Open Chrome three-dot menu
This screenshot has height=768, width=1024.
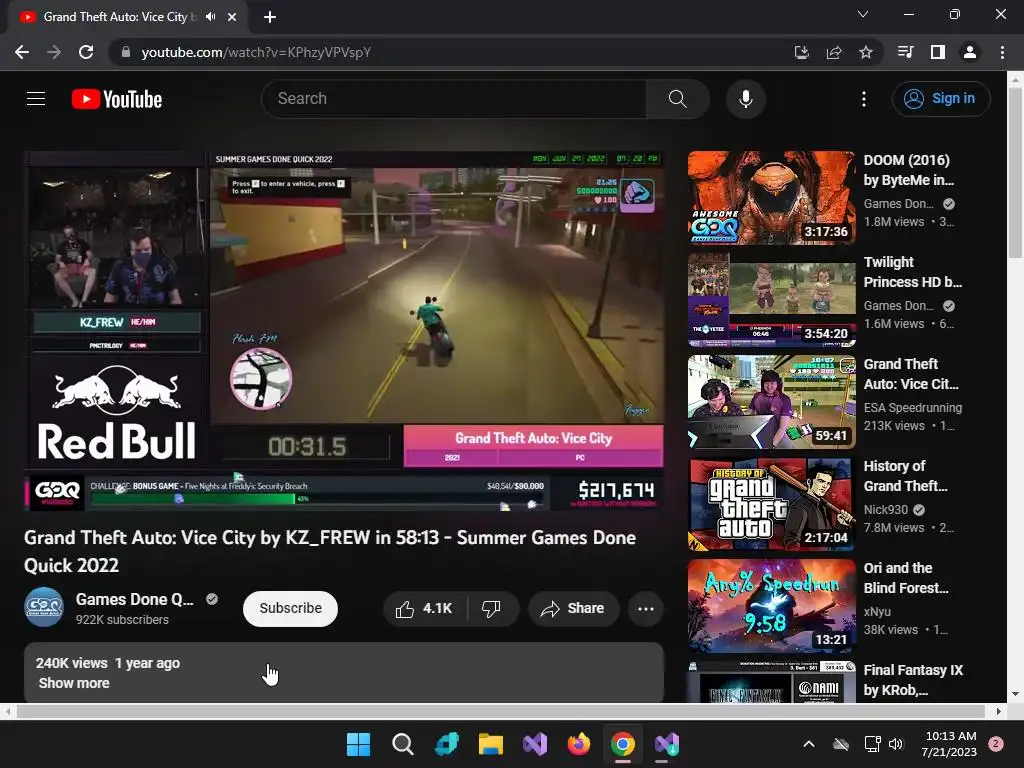pos(1002,52)
